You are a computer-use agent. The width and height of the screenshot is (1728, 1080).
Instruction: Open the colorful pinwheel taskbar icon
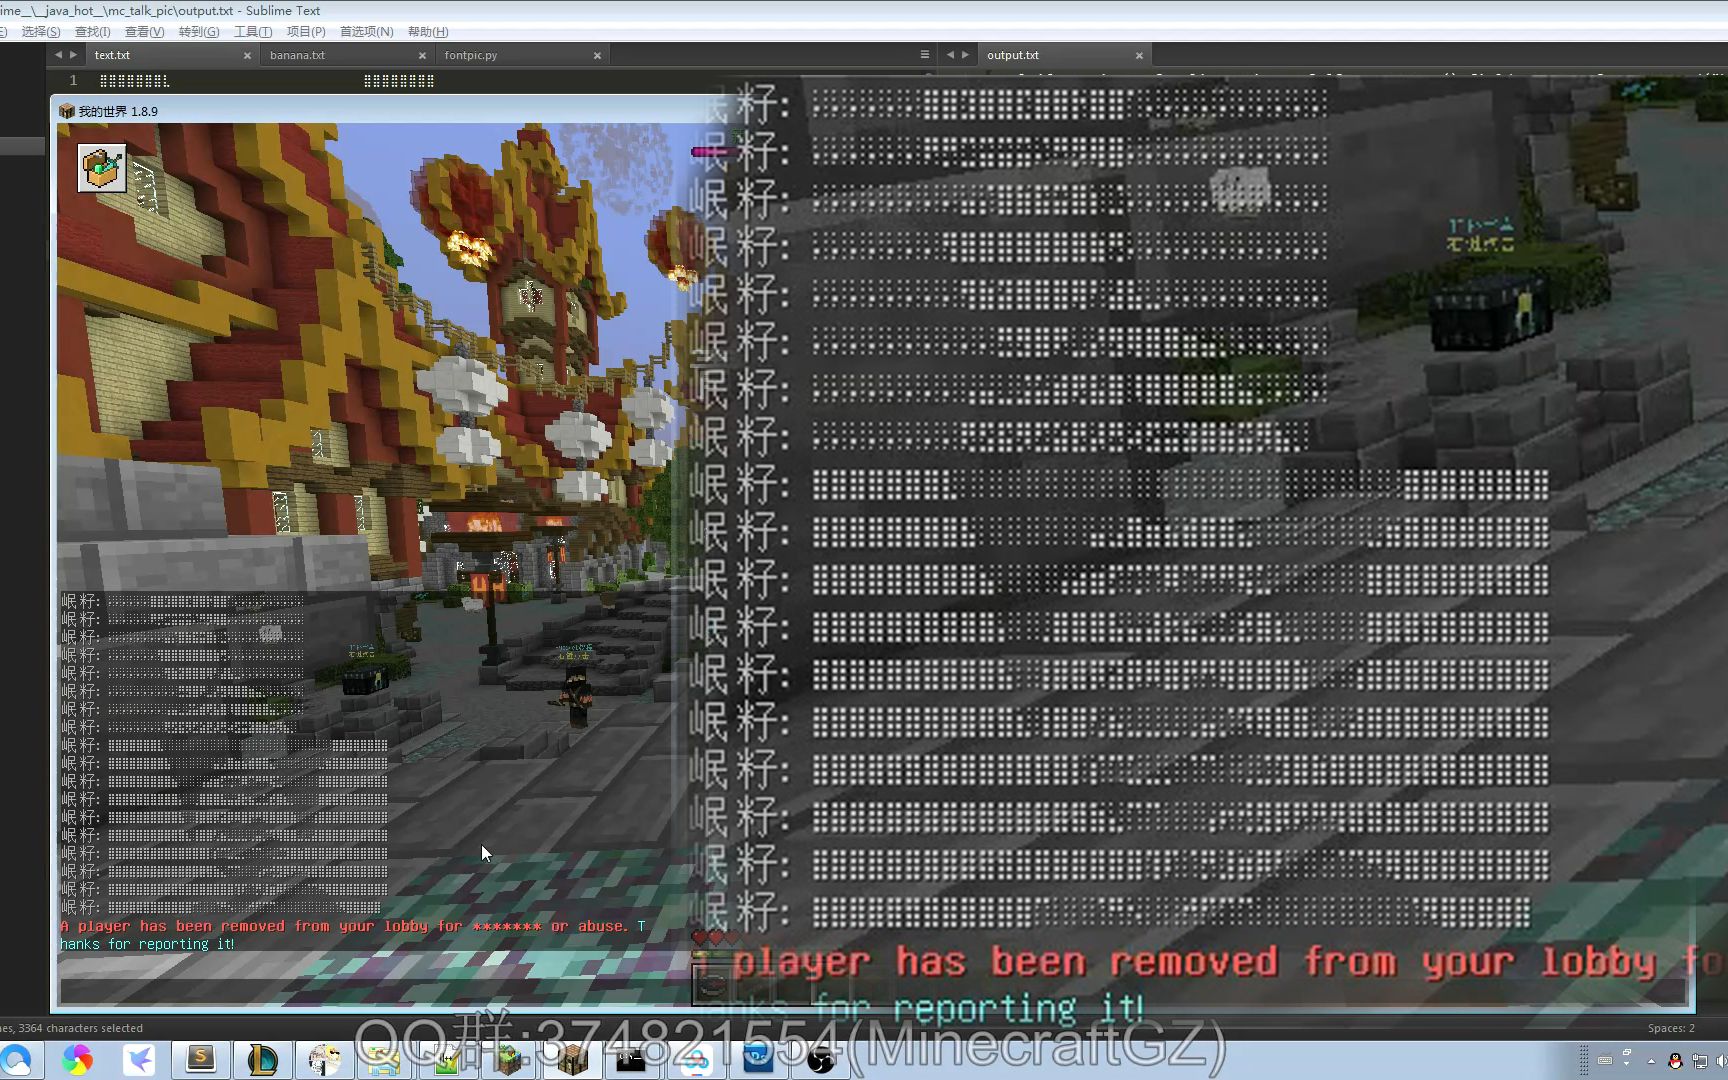tap(77, 1060)
